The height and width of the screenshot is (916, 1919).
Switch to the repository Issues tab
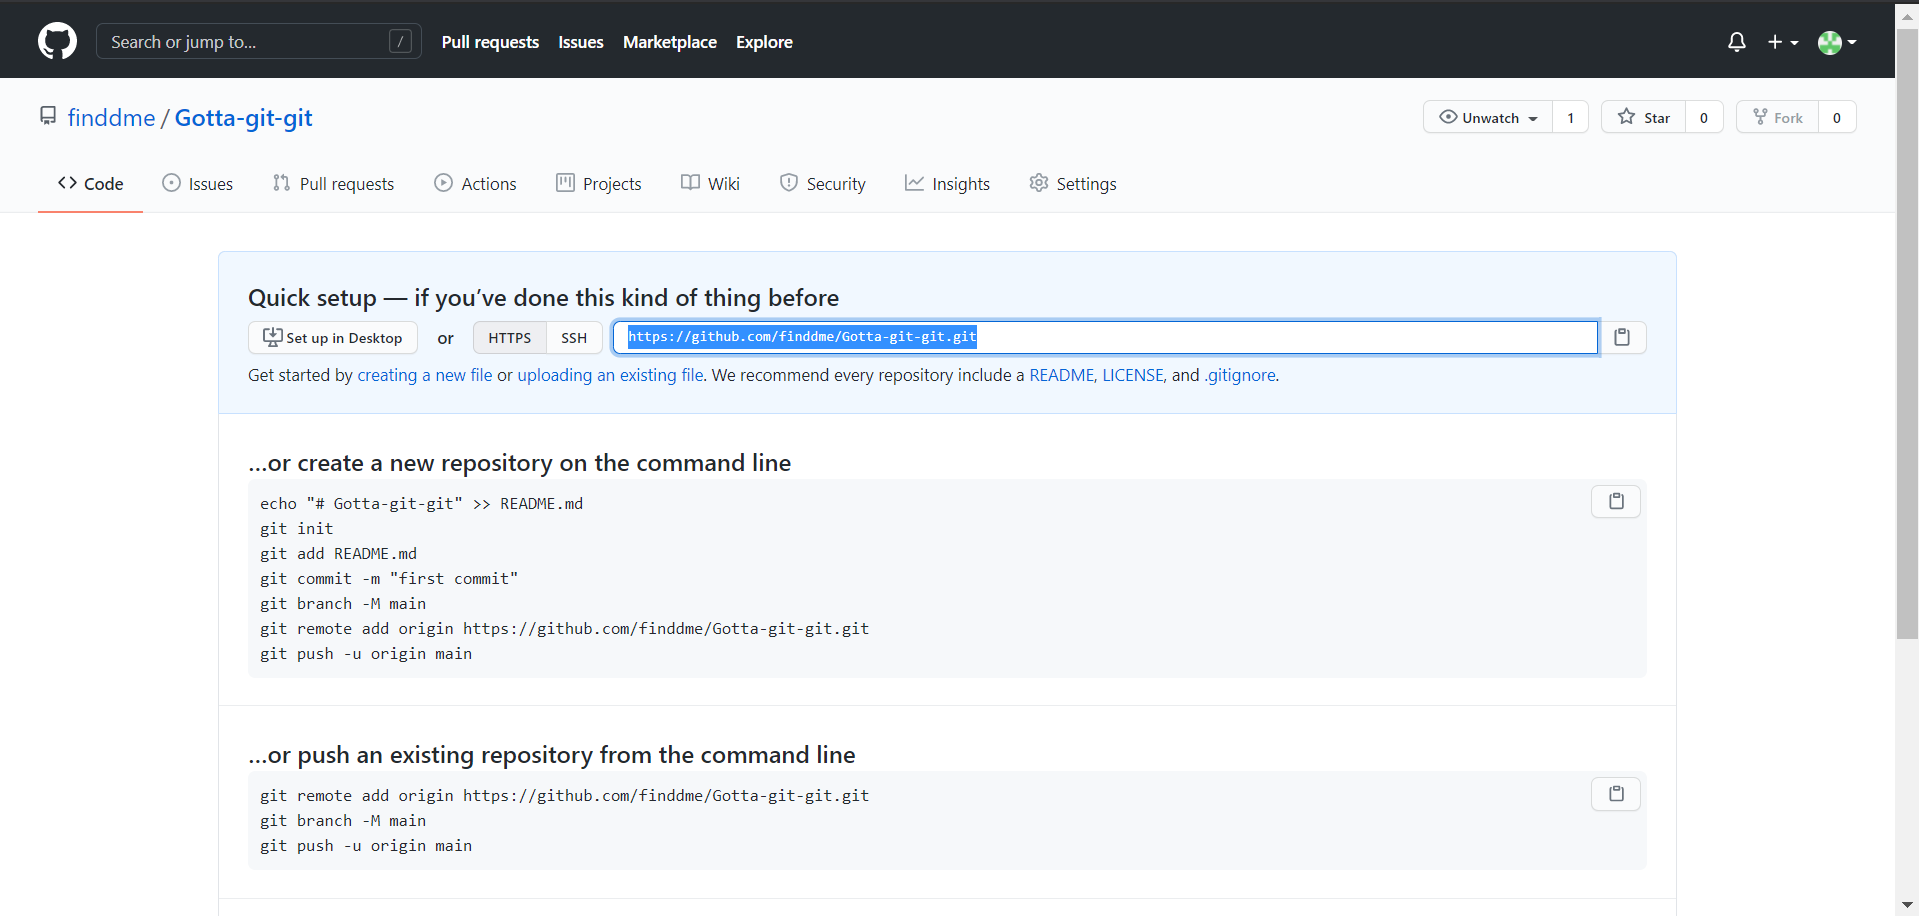coord(197,183)
